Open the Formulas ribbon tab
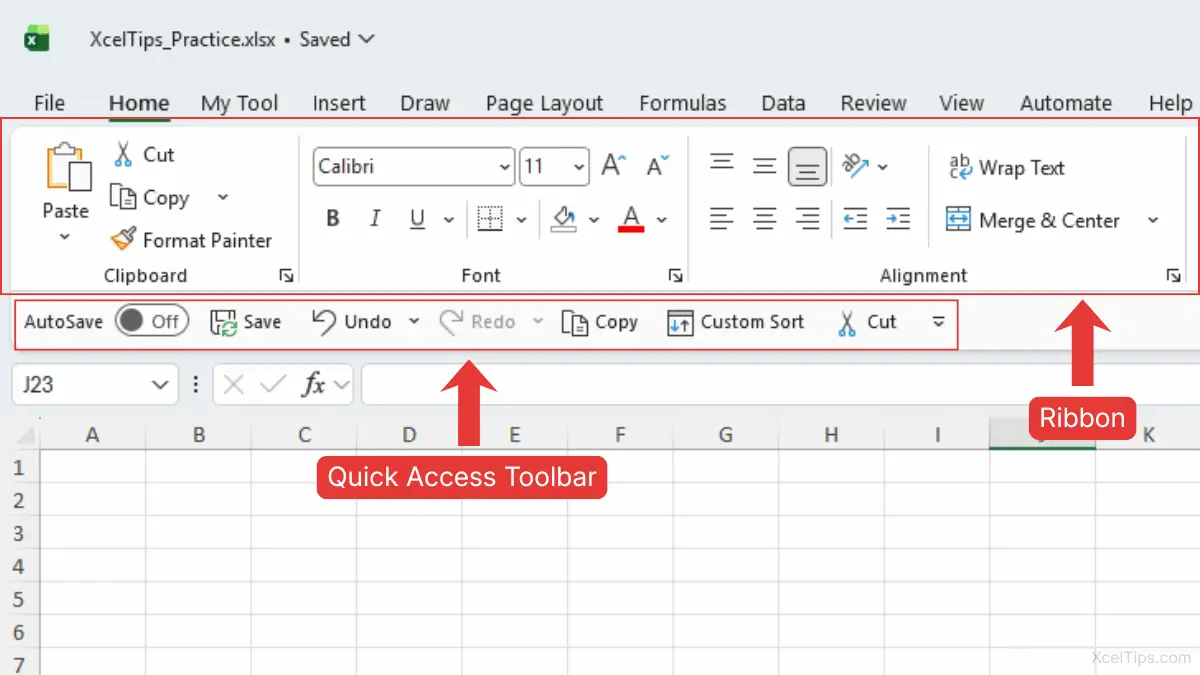 click(x=682, y=103)
